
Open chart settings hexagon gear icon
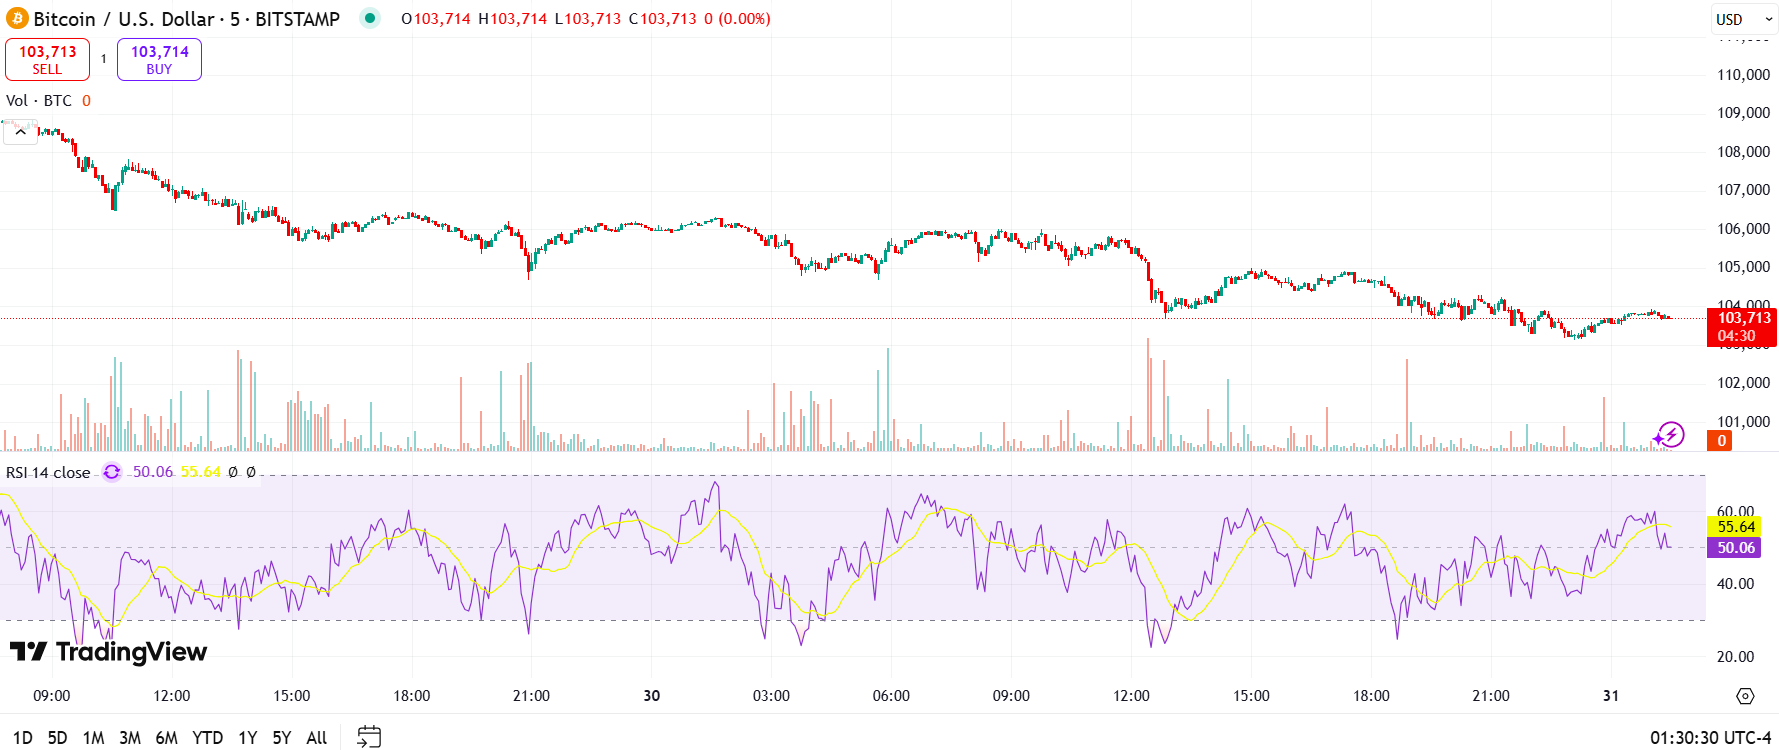1745,696
